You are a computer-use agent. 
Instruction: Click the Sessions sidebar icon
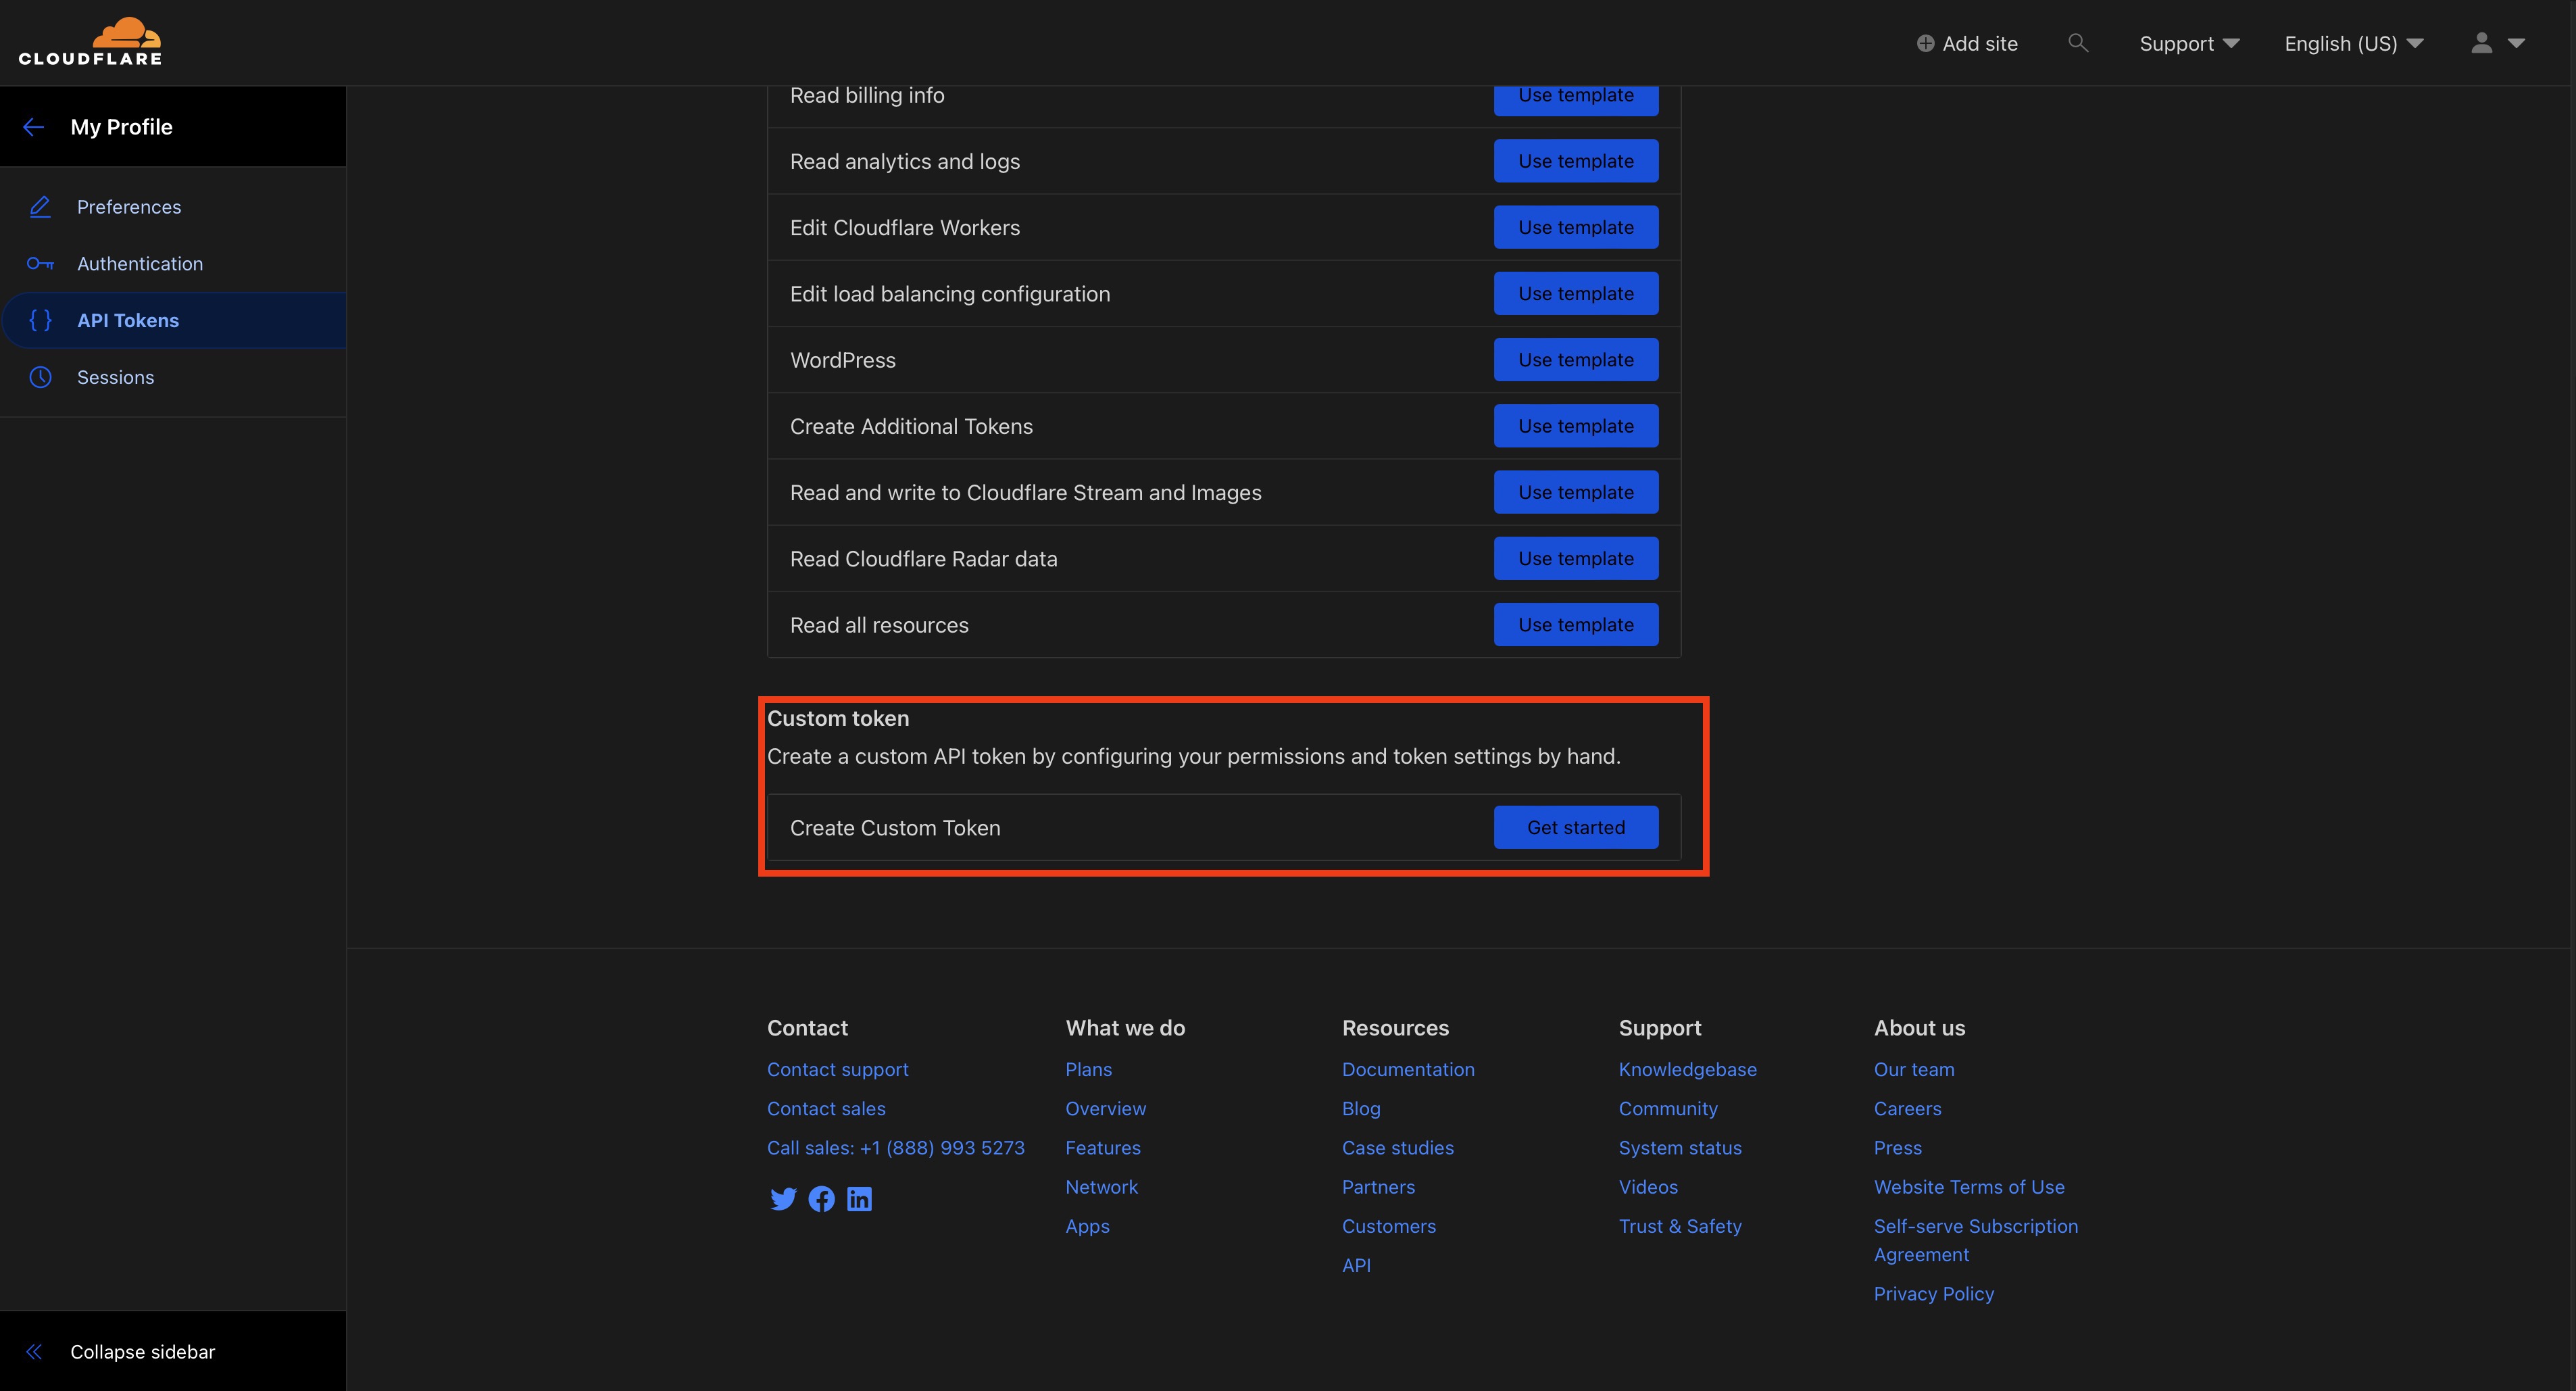point(43,375)
